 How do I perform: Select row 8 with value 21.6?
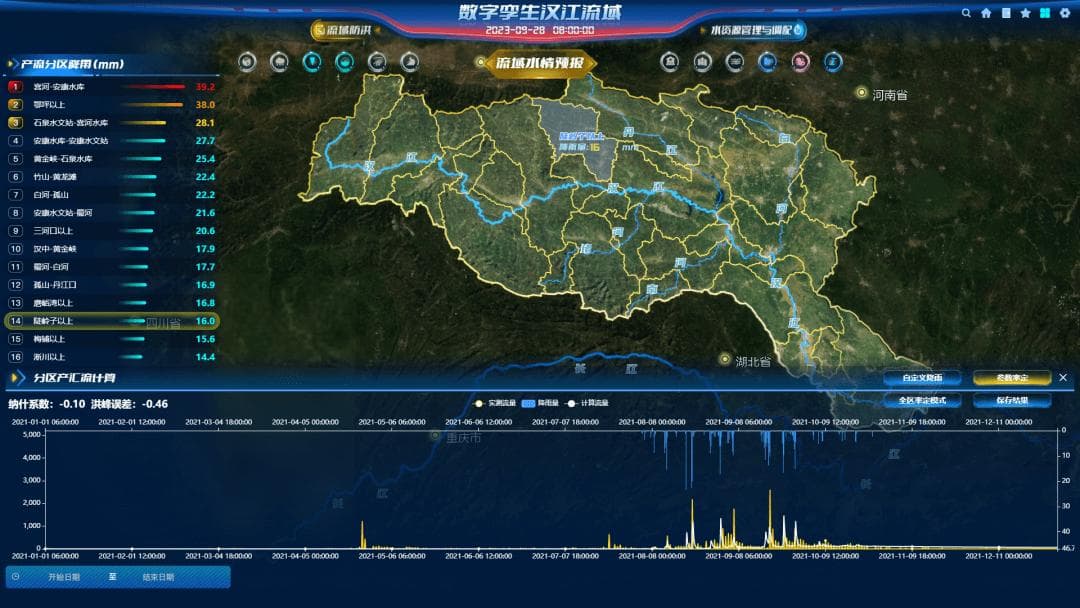(x=112, y=213)
